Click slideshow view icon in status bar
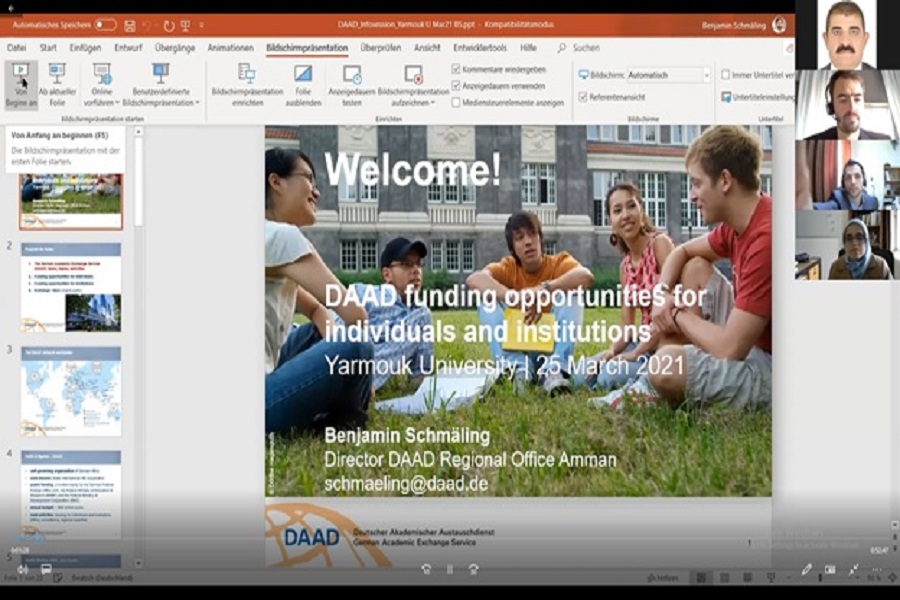 tap(771, 578)
